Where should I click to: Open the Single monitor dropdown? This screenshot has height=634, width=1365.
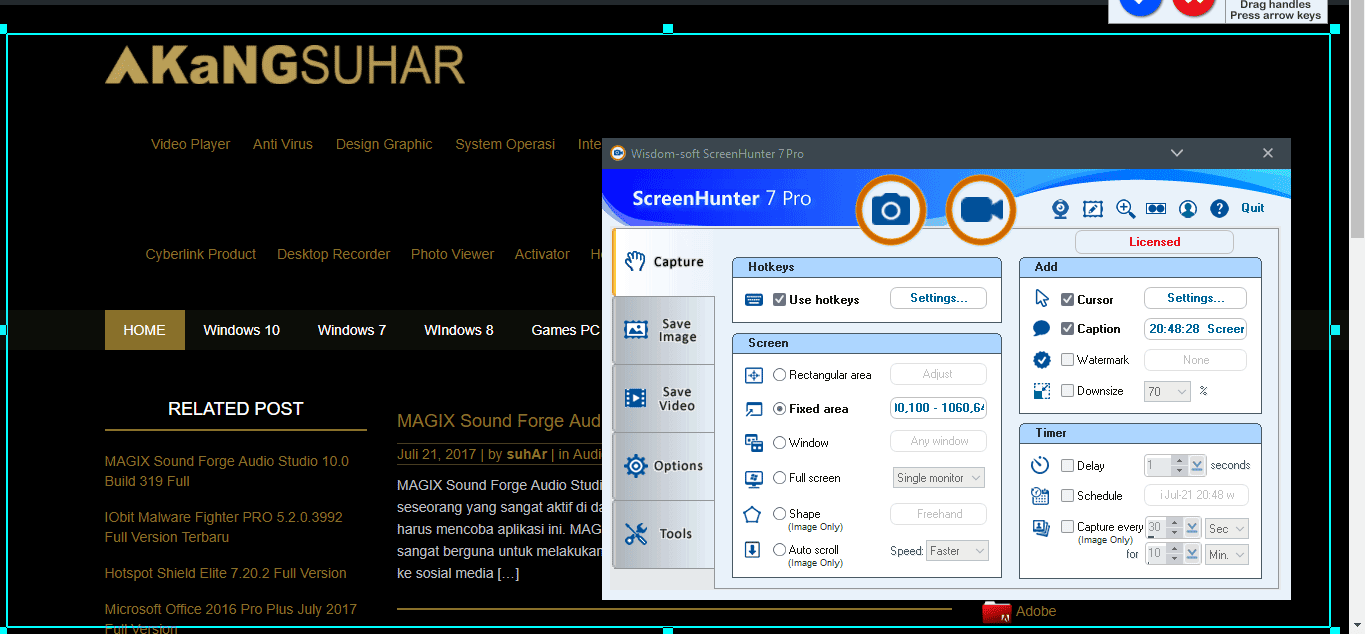pos(939,478)
